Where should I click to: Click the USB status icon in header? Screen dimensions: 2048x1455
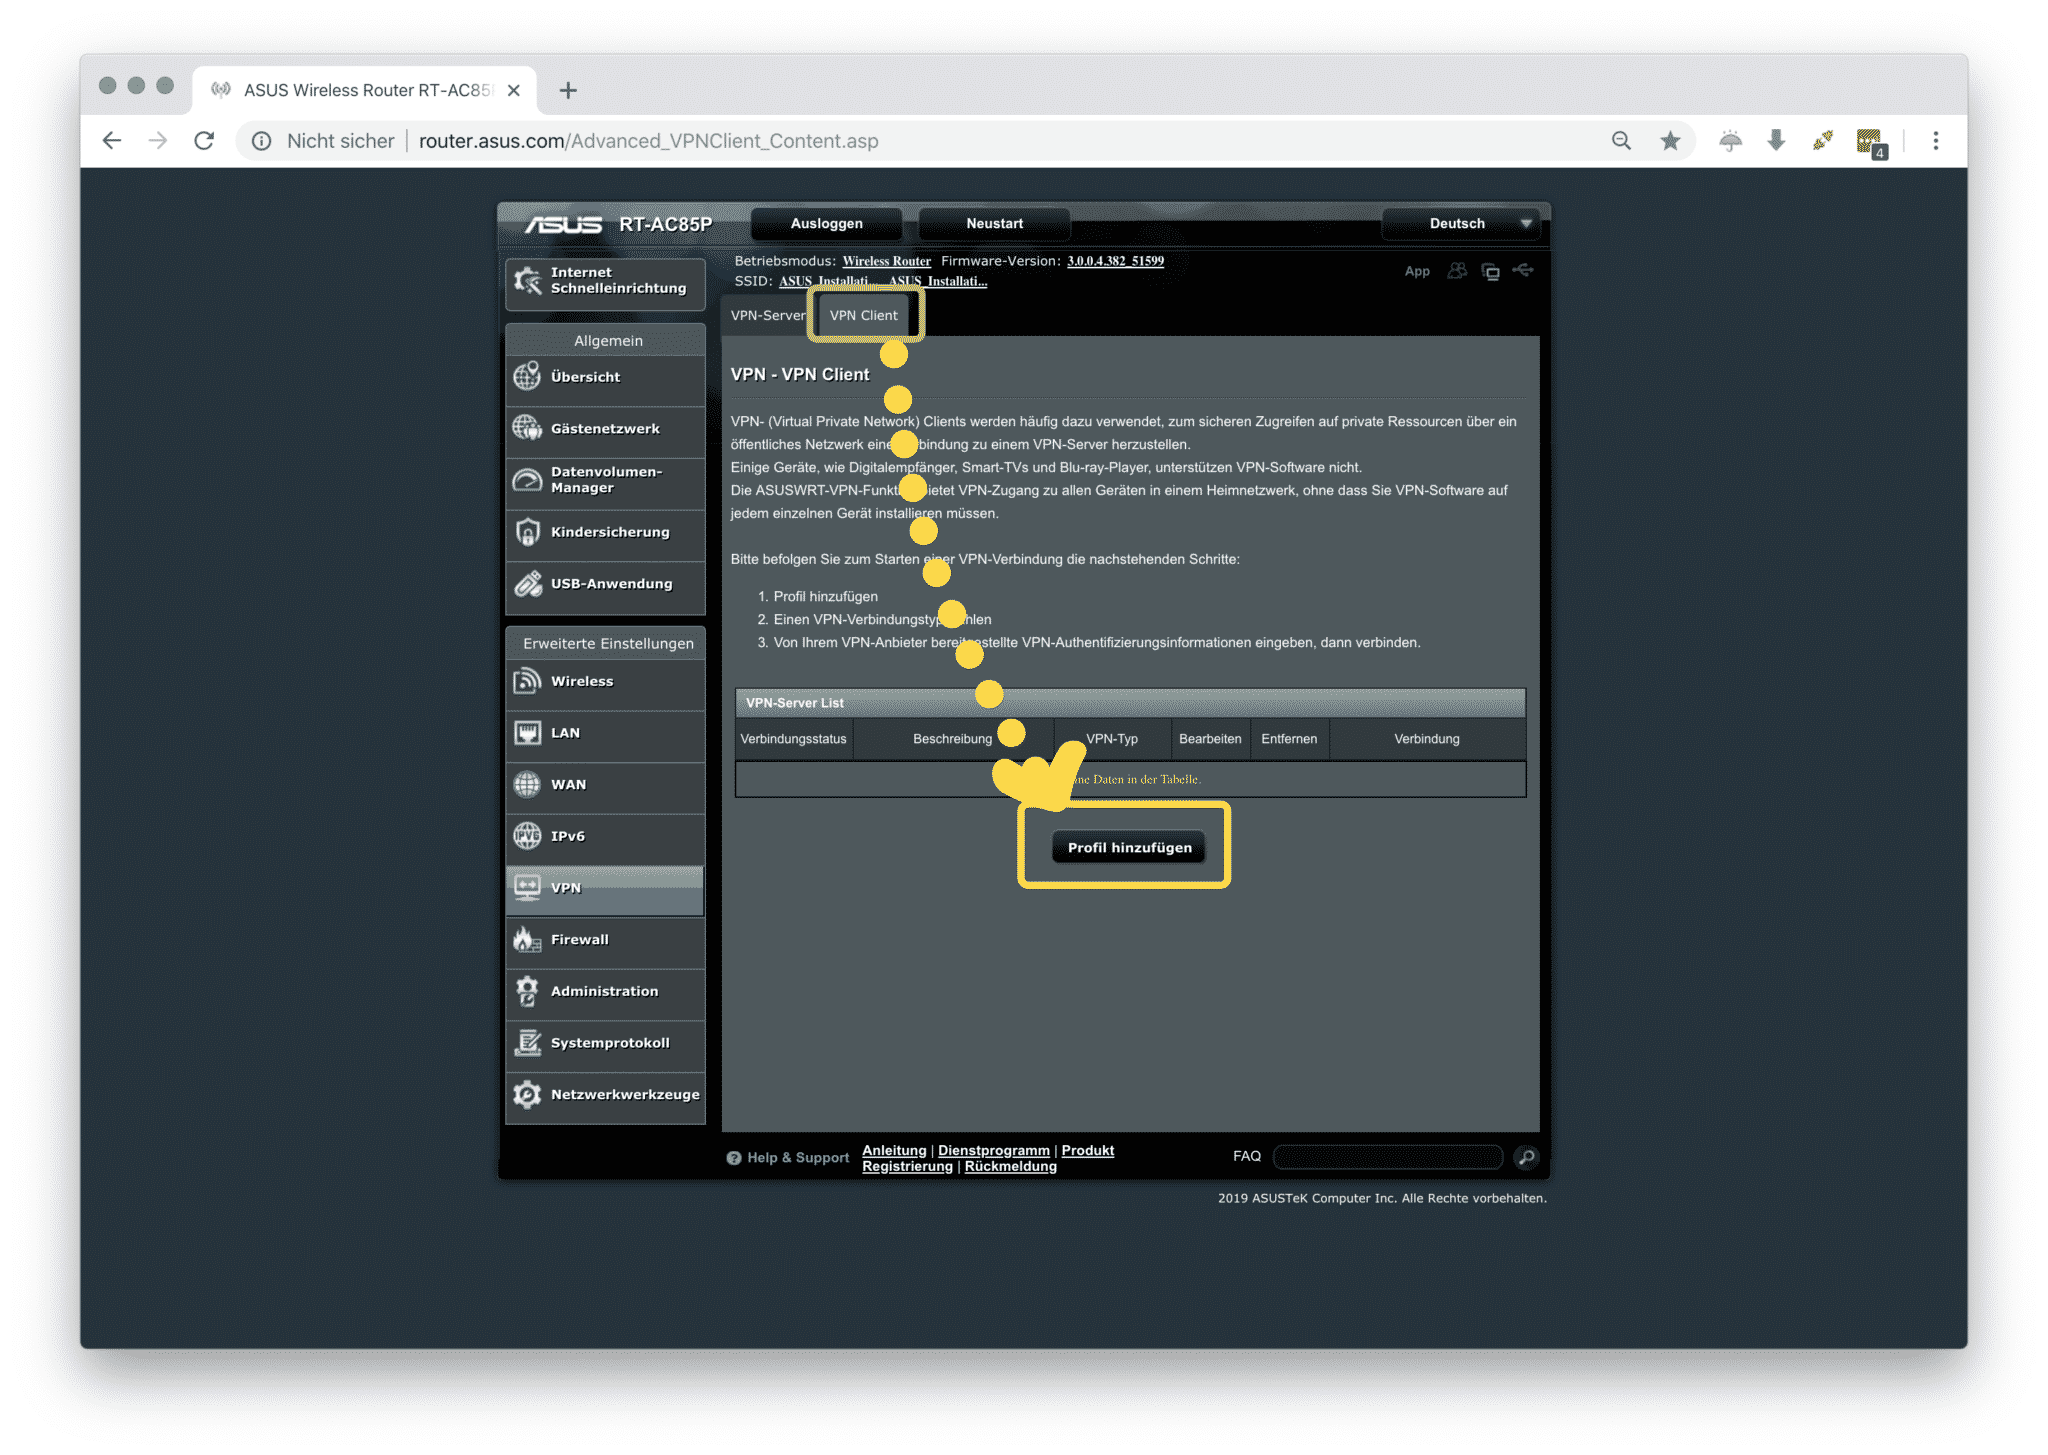click(x=1523, y=270)
